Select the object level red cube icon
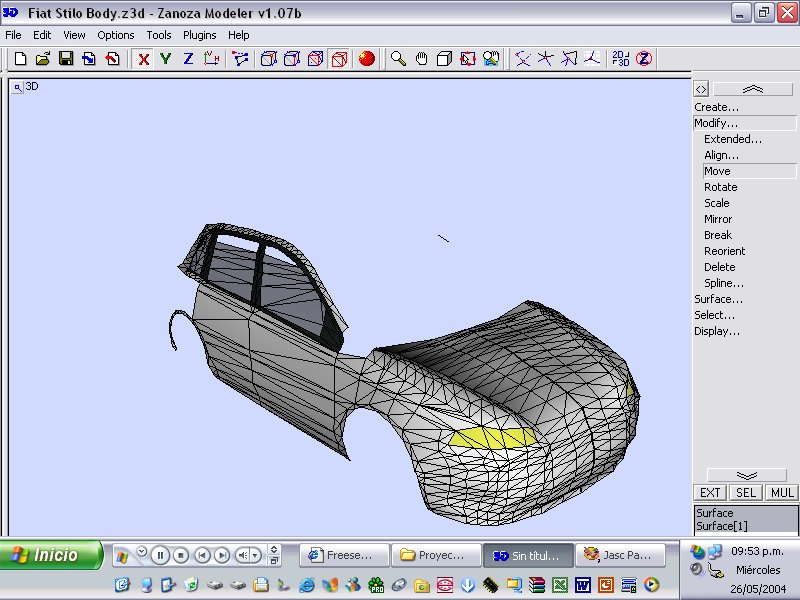Image resolution: width=800 pixels, height=600 pixels. click(339, 59)
